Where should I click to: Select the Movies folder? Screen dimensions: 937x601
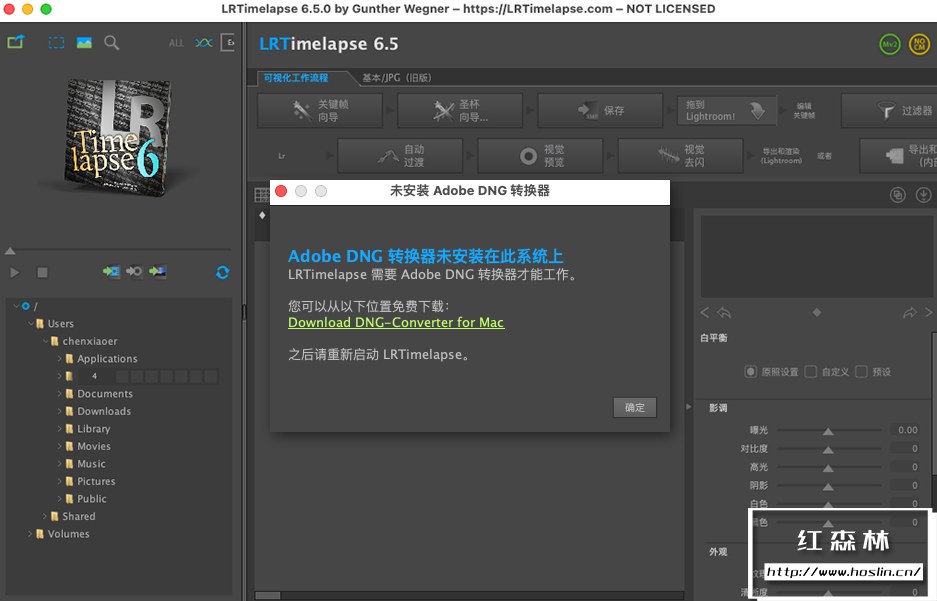click(94, 446)
